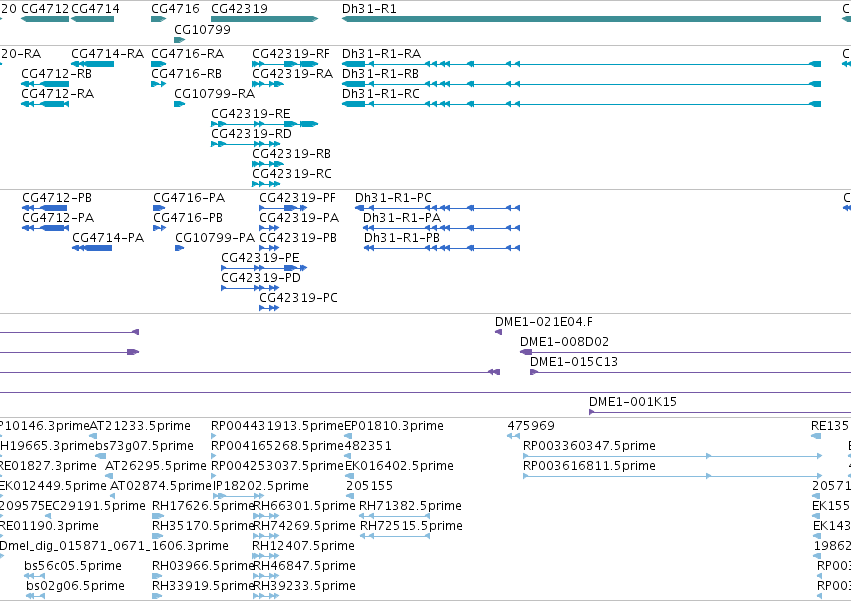Open the CG10799 gene label
Screen dimensions: 851x601
202,29
